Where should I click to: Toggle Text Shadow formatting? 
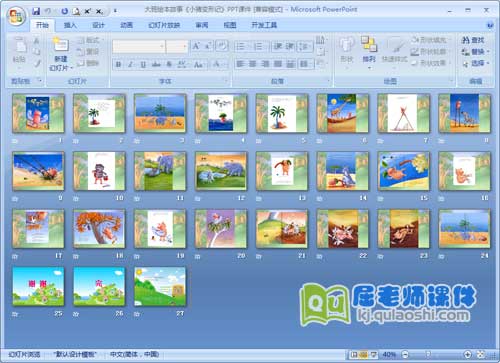(169, 64)
